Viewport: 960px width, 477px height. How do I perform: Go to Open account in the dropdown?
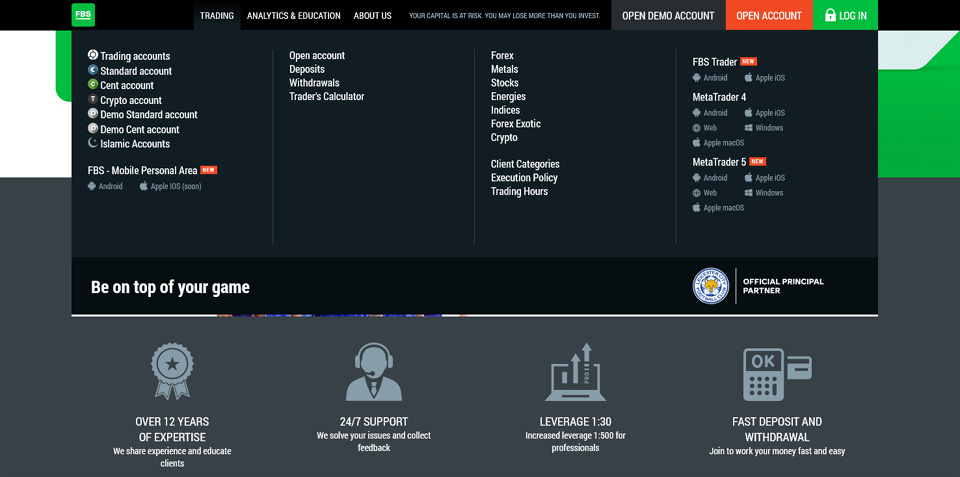pos(317,56)
